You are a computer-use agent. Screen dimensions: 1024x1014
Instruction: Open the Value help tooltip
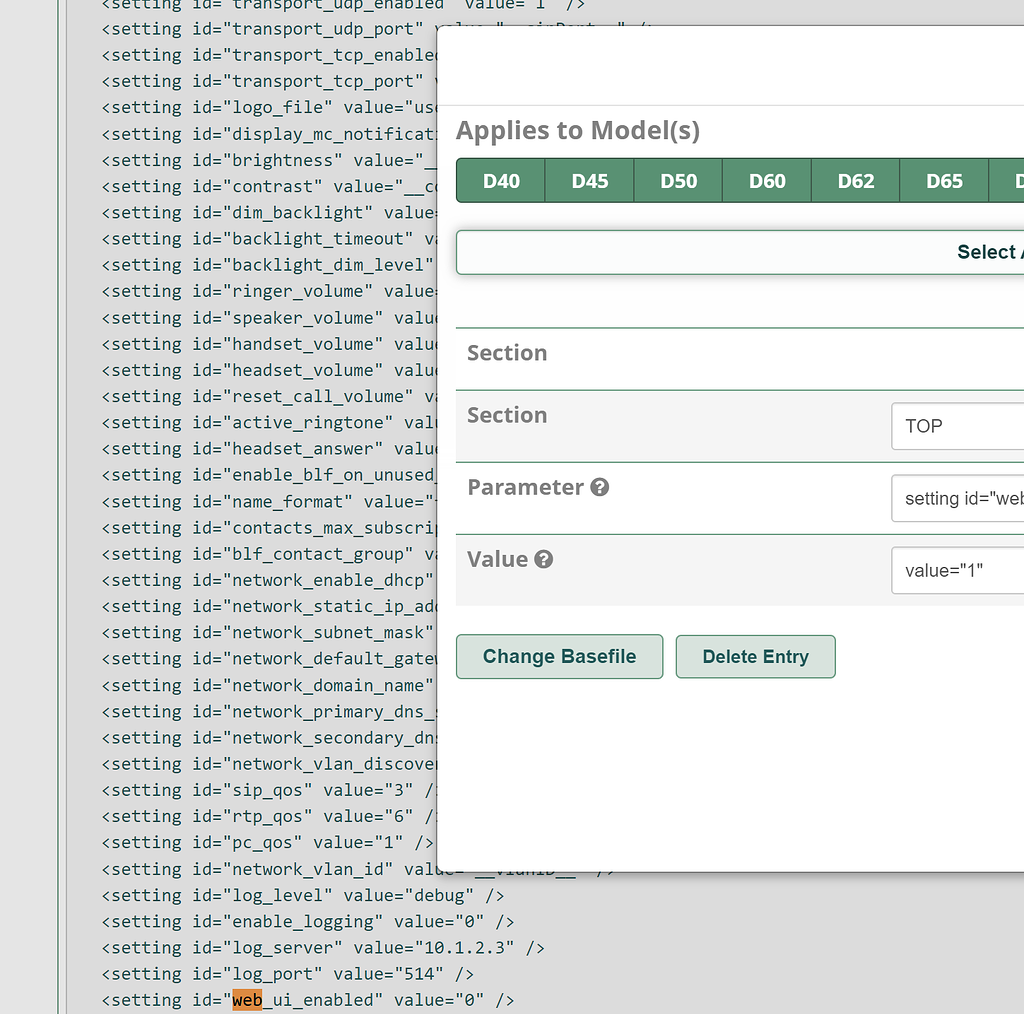[543, 559]
